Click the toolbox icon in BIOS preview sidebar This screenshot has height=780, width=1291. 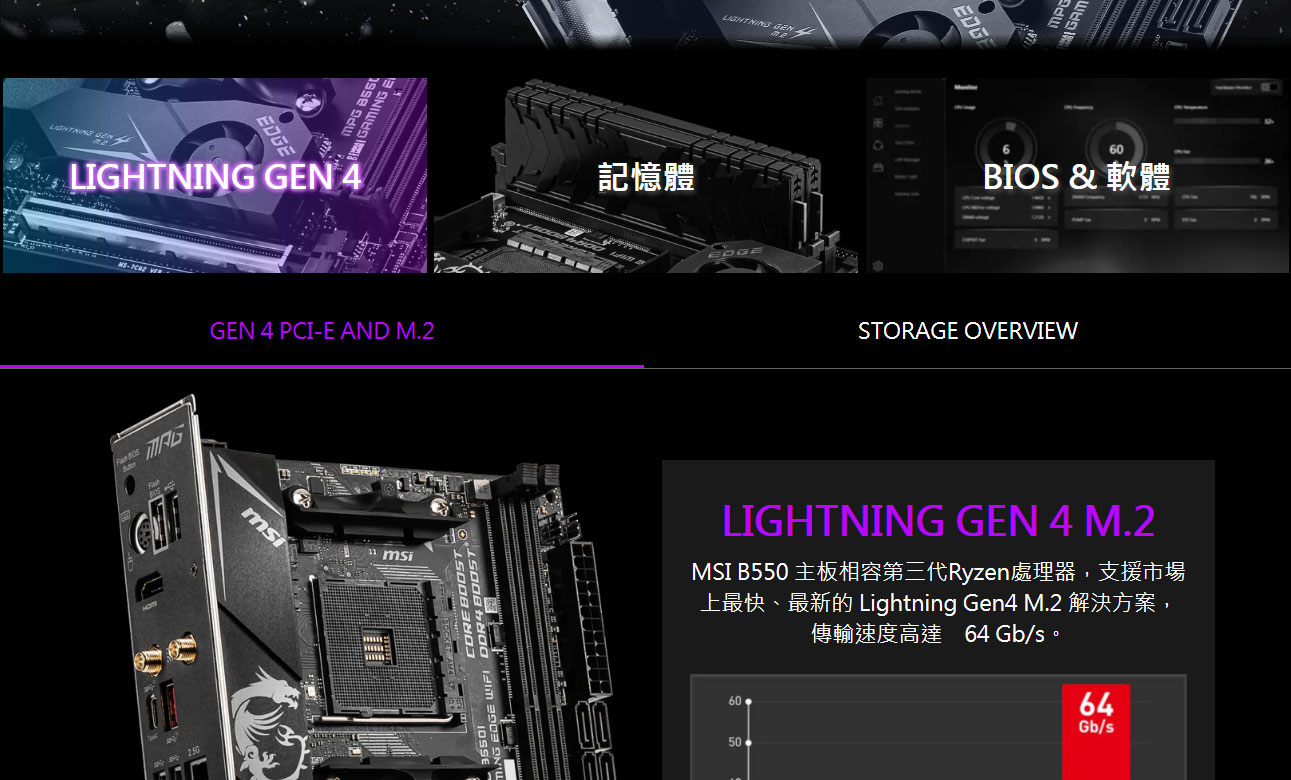pyautogui.click(x=878, y=168)
